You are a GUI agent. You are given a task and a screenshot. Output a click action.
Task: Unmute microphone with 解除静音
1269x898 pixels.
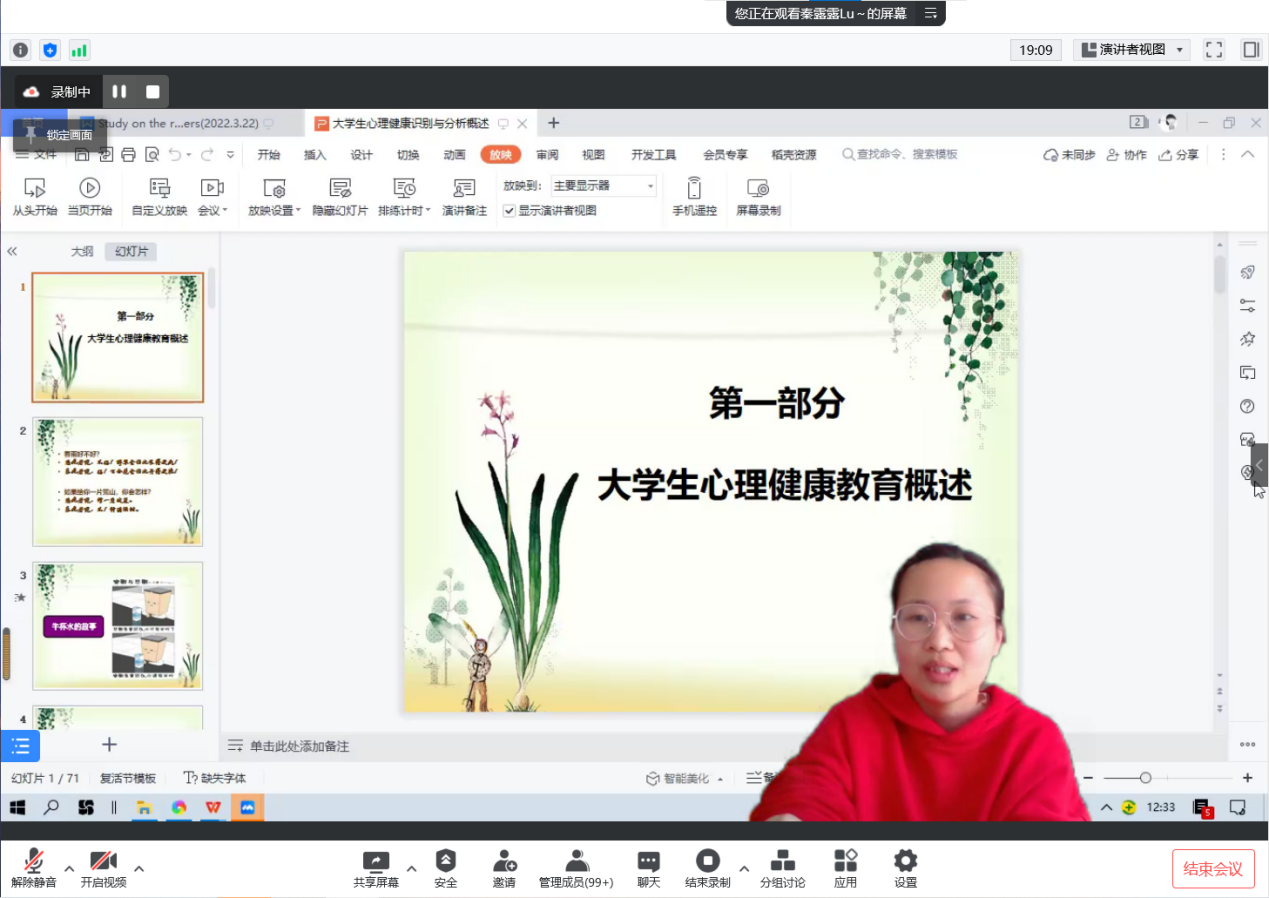(x=34, y=861)
